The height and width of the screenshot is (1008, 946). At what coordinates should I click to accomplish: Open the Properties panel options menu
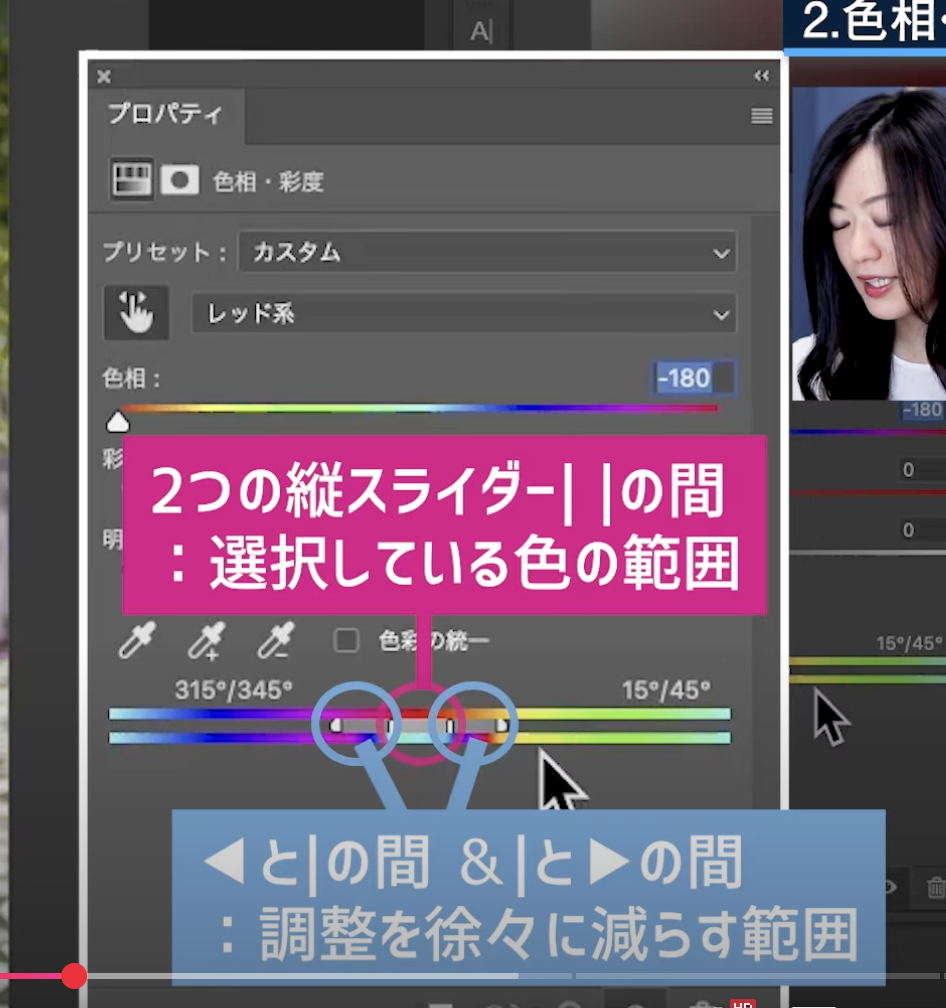[761, 116]
